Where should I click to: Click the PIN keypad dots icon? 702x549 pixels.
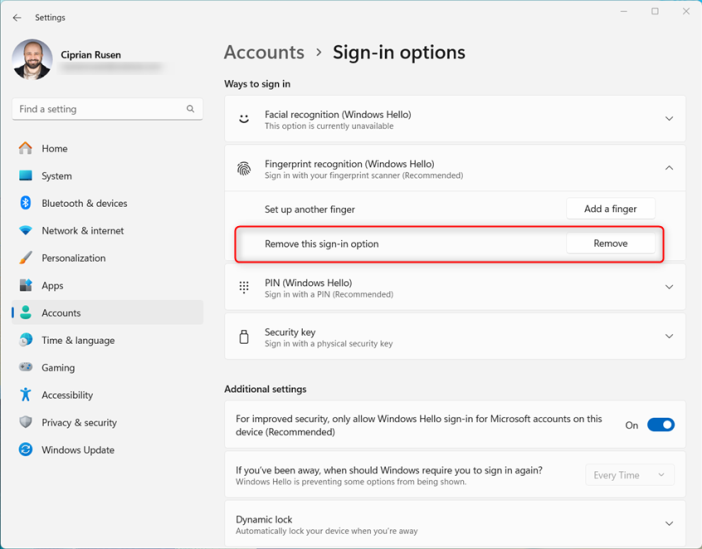[x=244, y=287]
